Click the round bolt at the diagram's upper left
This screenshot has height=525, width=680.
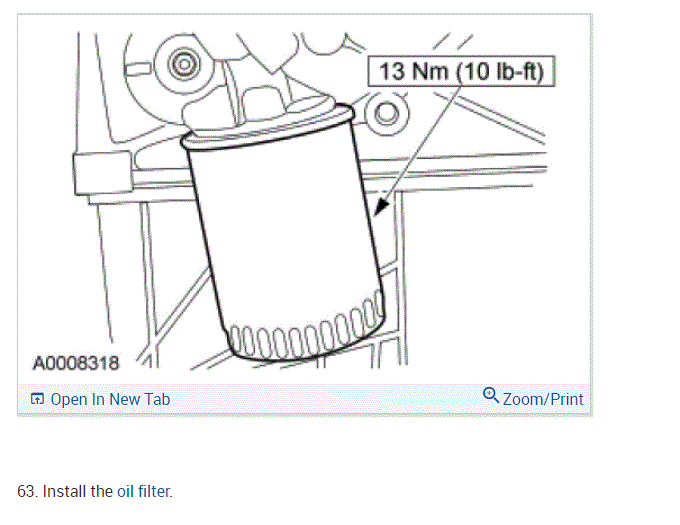184,65
